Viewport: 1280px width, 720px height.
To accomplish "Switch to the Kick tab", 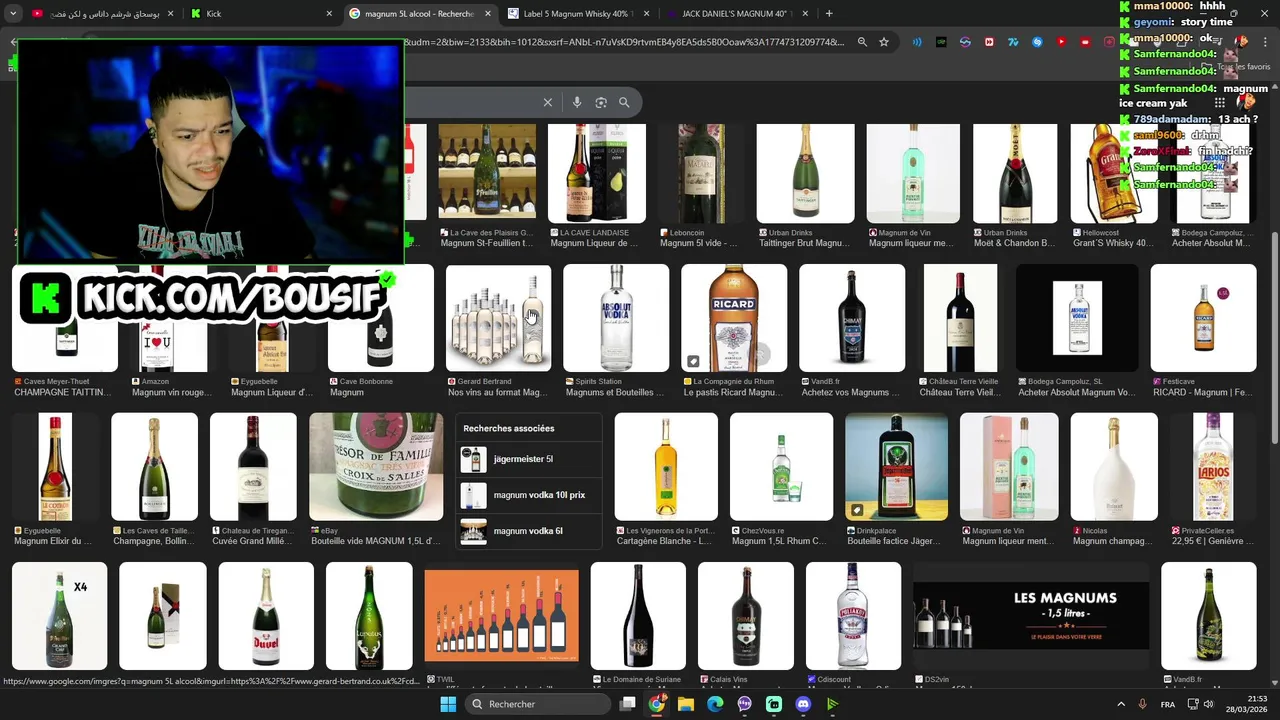I will pos(263,14).
